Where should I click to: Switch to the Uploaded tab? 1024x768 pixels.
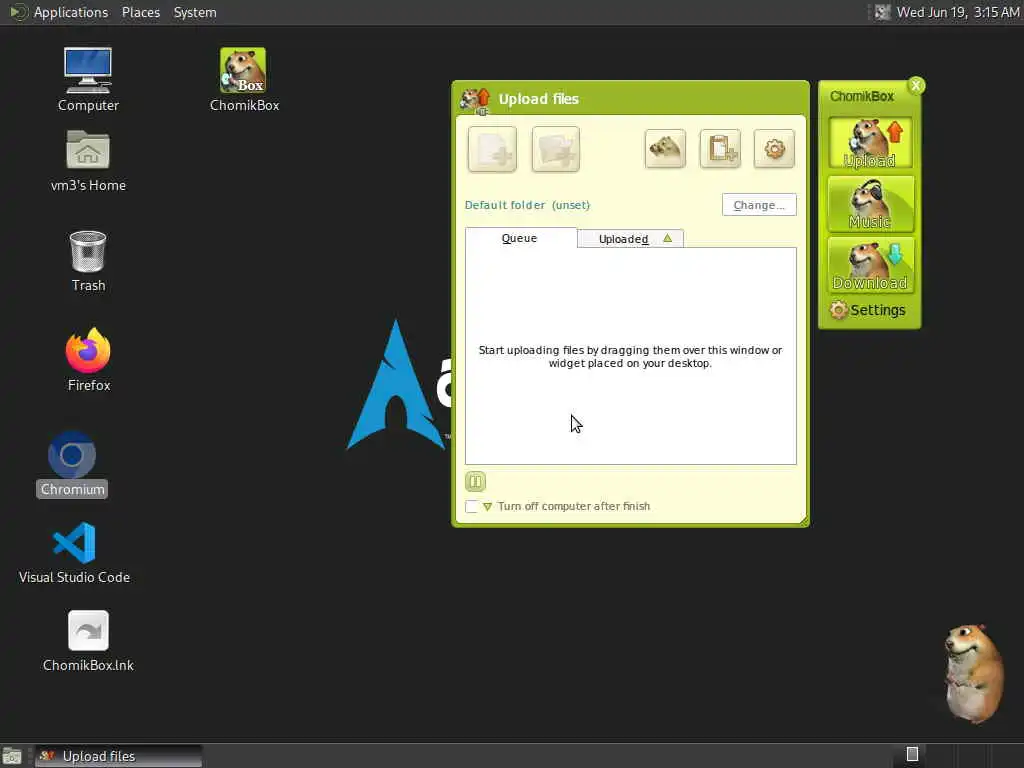click(x=630, y=239)
